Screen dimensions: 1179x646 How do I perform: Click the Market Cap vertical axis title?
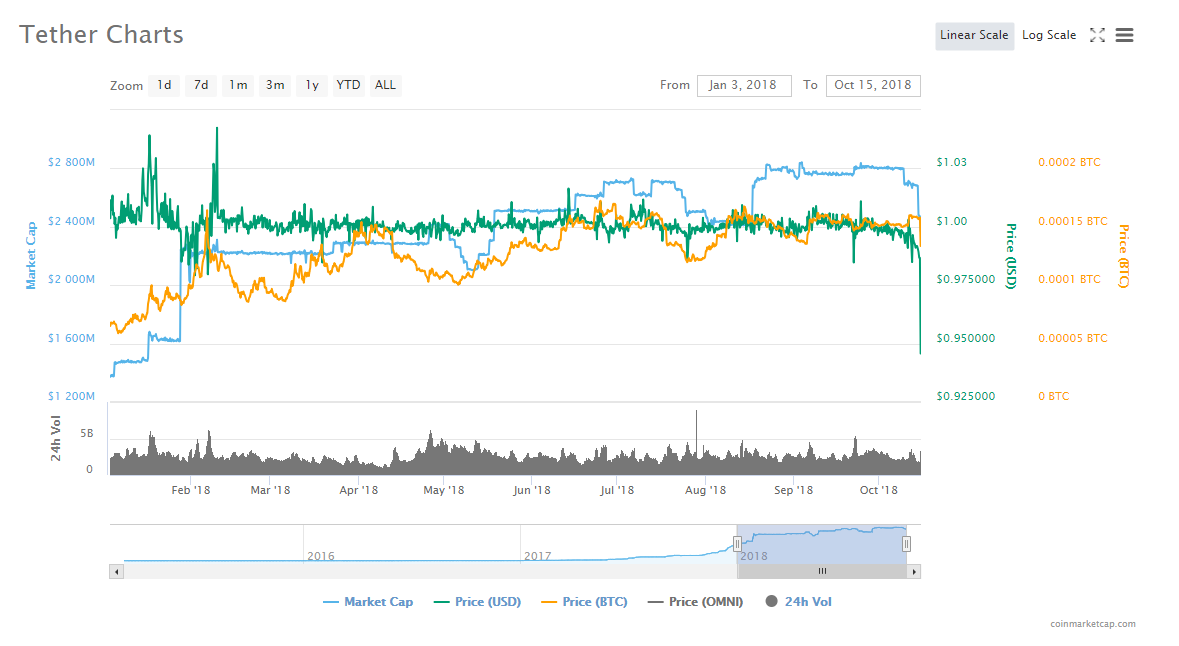coord(31,255)
